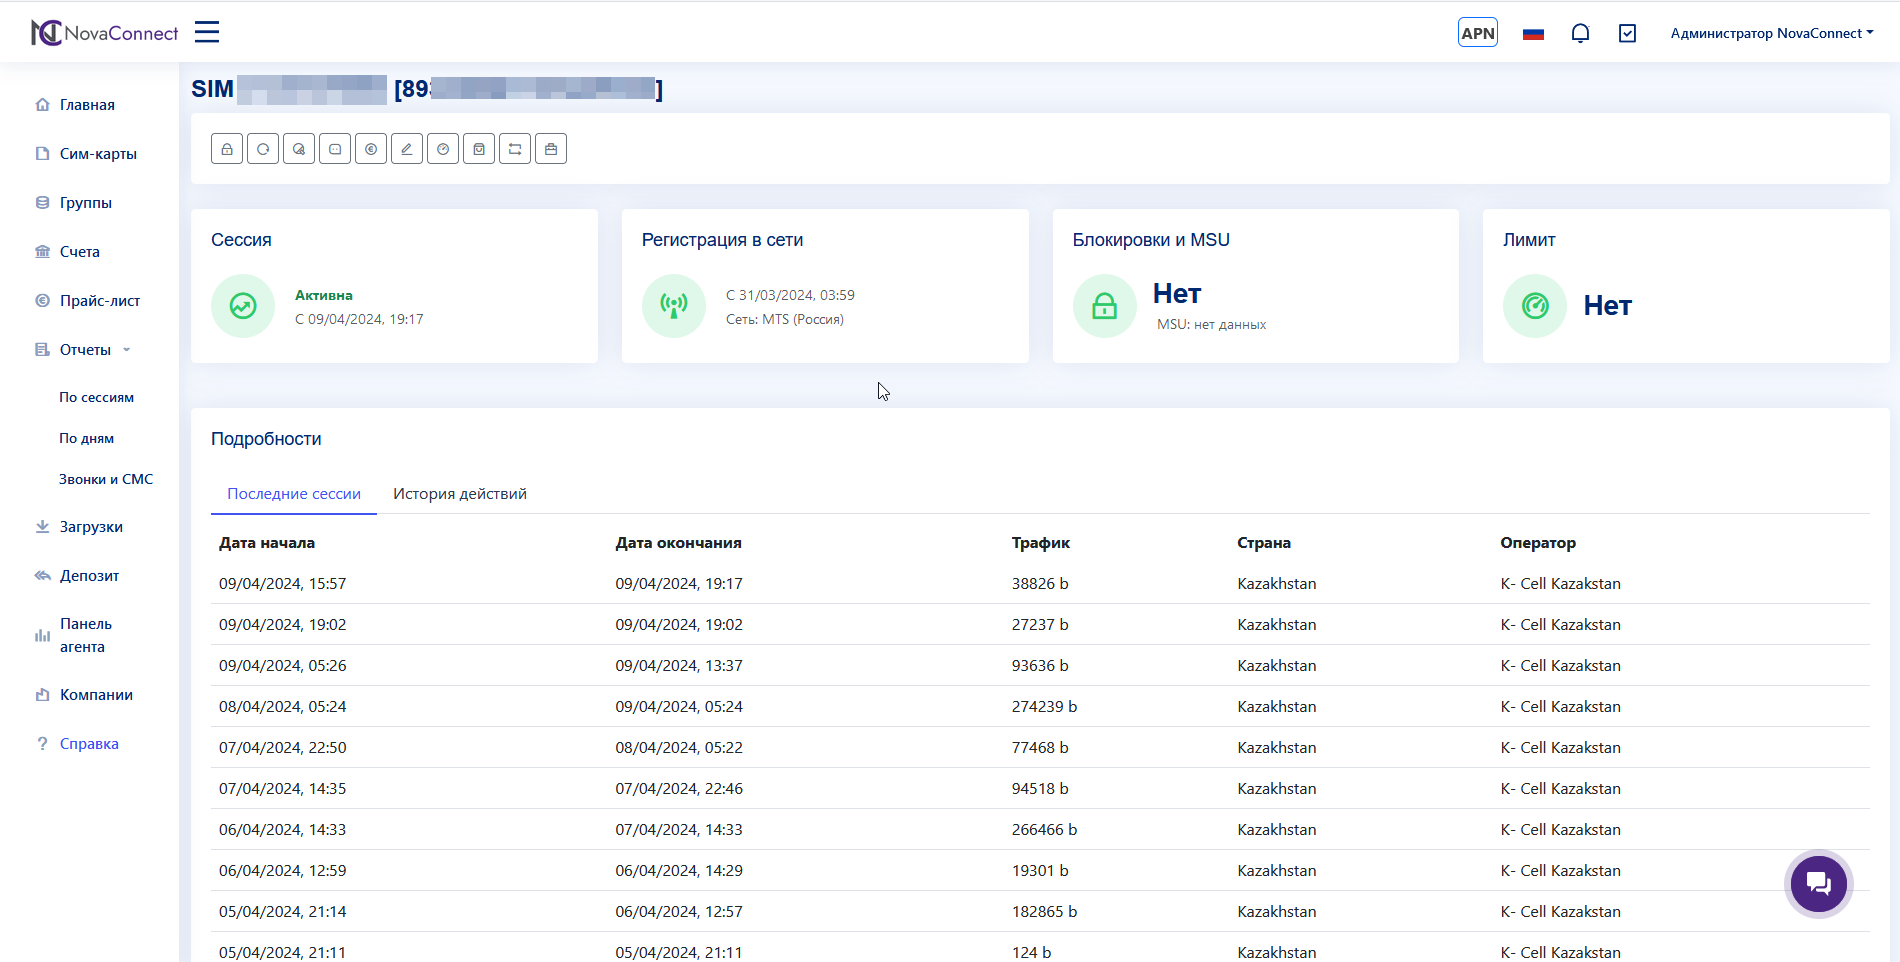Screen dimensions: 1900x962
Task: Click the pencil edit icon in the toolbar
Action: [x=407, y=149]
